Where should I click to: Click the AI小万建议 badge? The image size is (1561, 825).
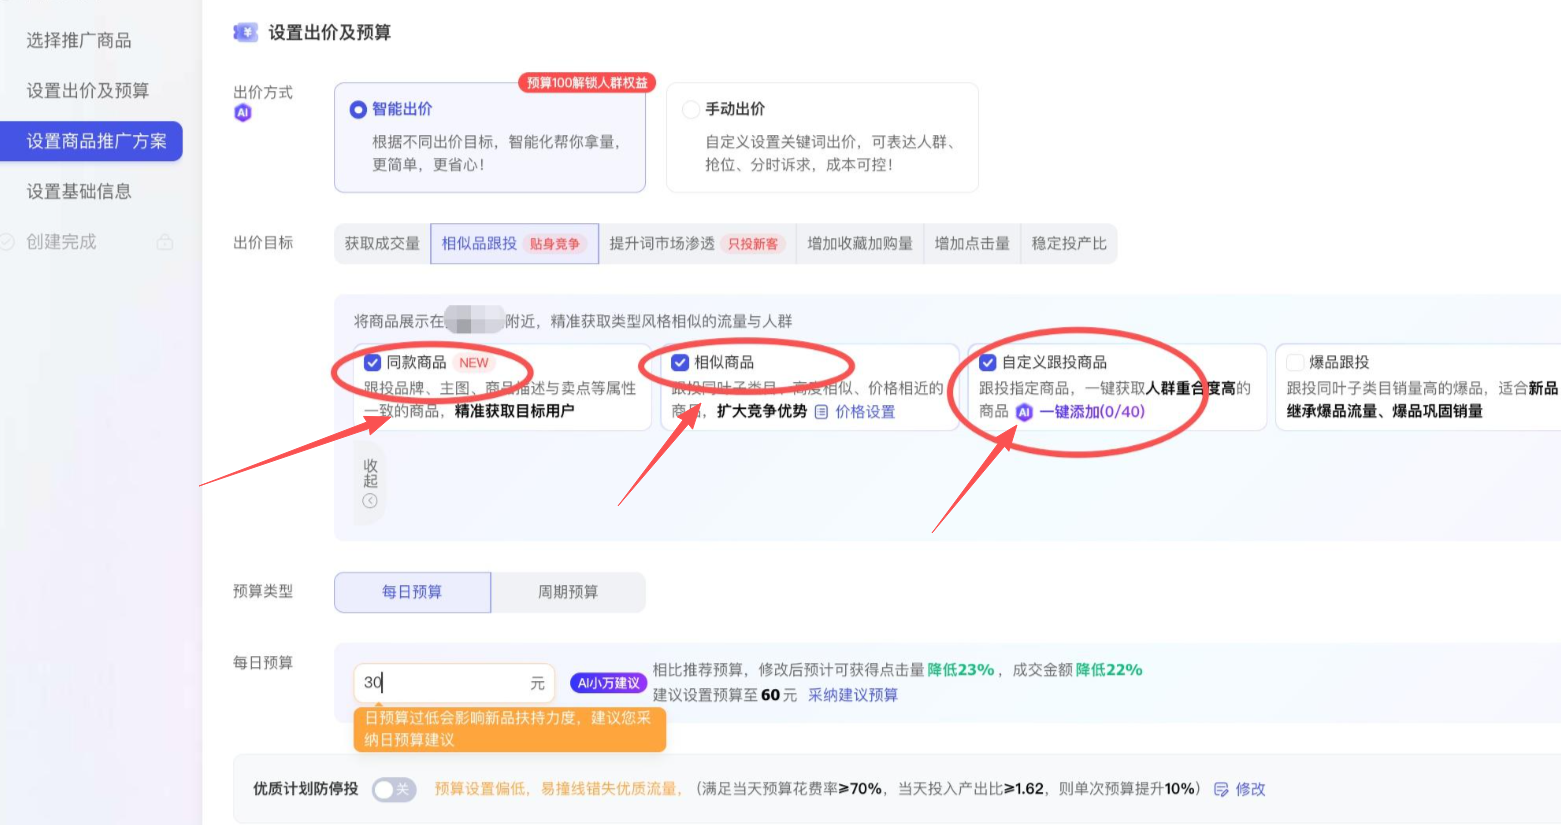click(x=608, y=683)
